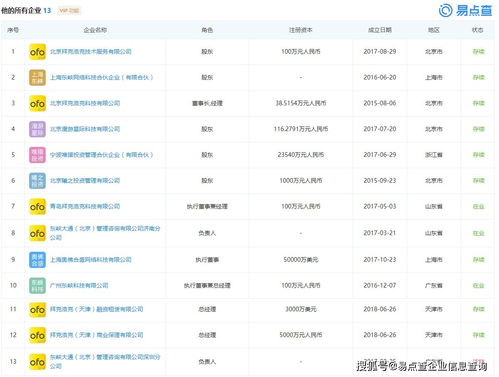
Task: Click the date 2017-03-21
Action: click(380, 233)
